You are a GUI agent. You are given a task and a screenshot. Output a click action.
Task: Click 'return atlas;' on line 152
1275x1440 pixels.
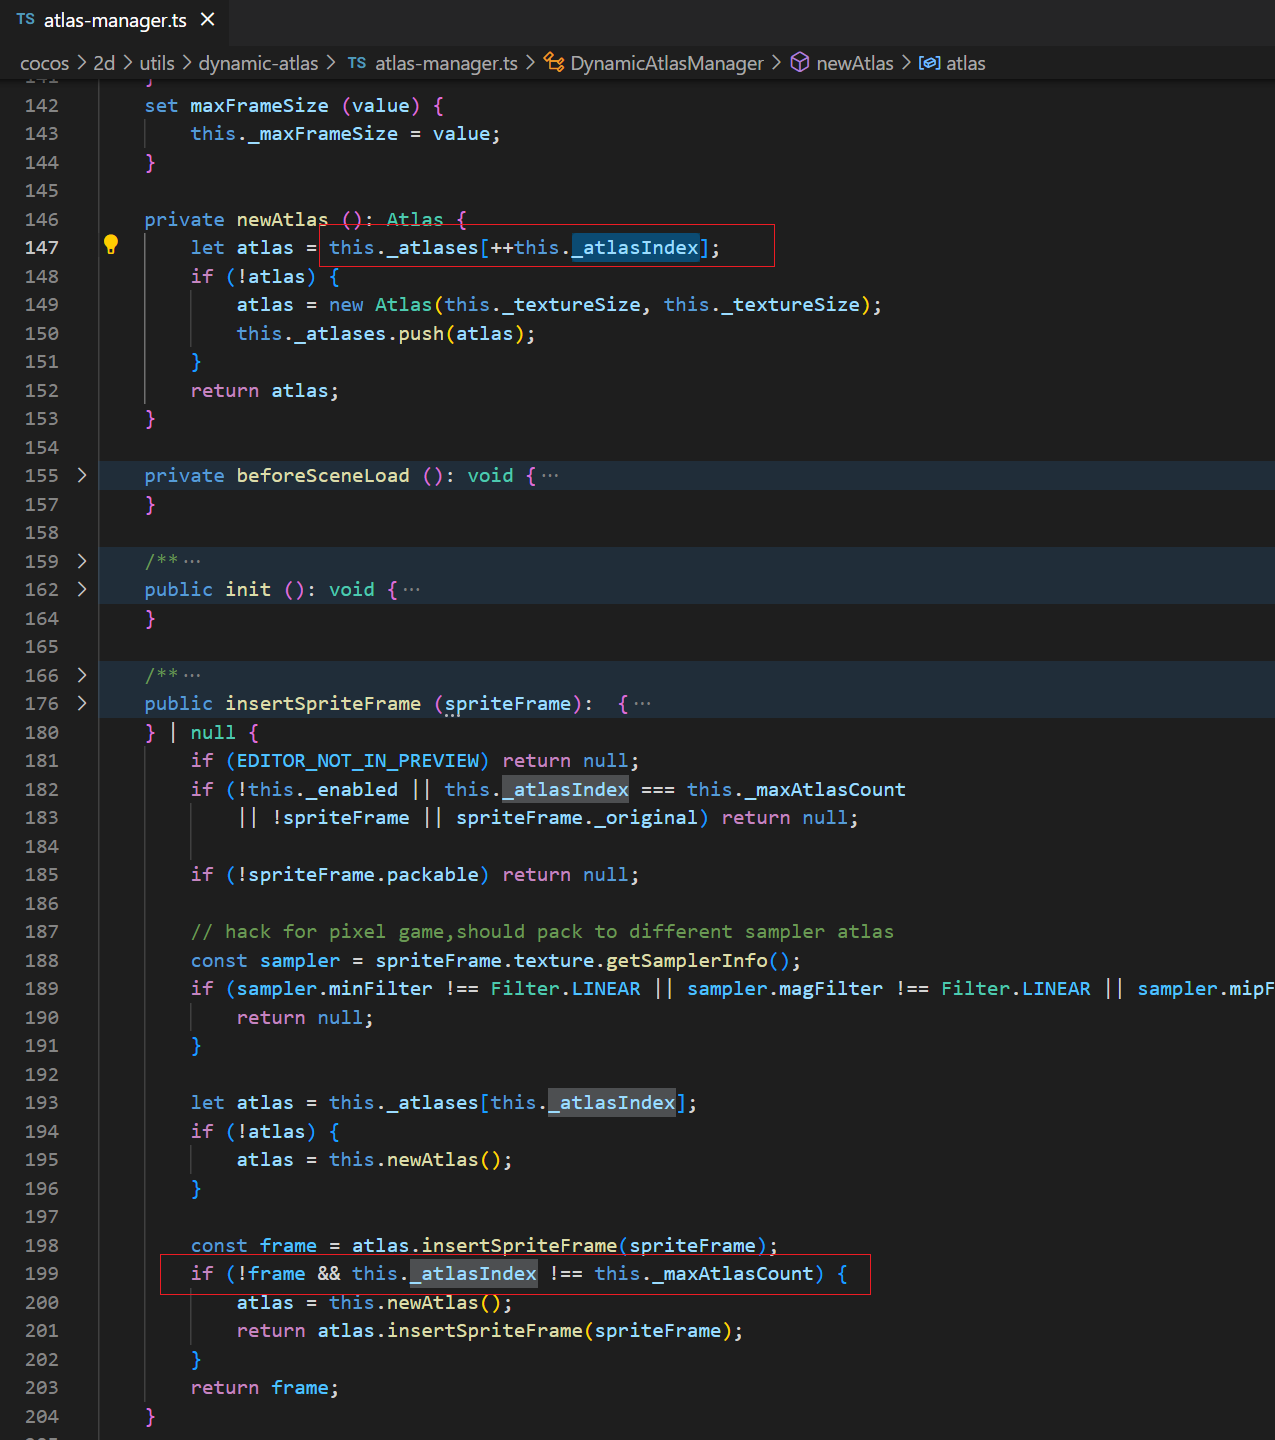click(x=265, y=390)
